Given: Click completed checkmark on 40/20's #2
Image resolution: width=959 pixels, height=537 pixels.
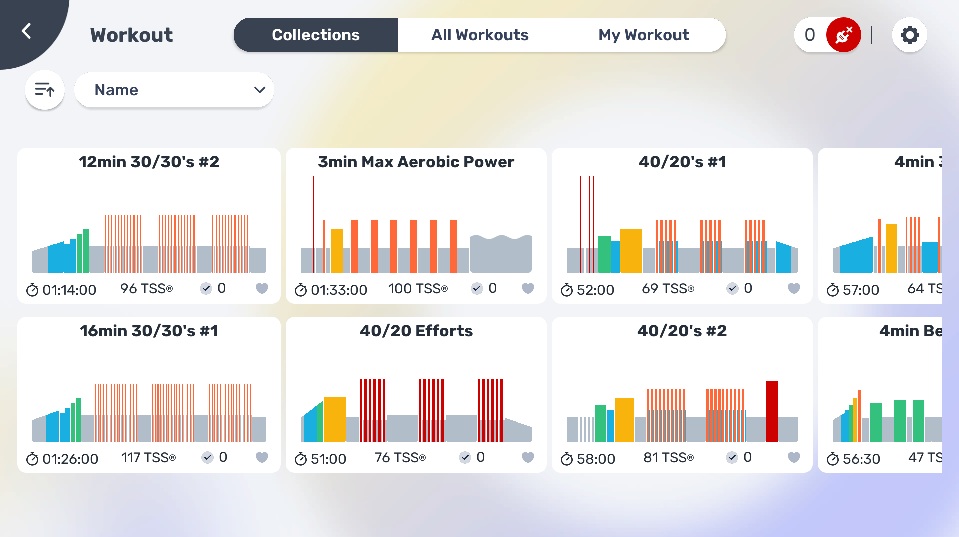Looking at the screenshot, I should point(731,457).
